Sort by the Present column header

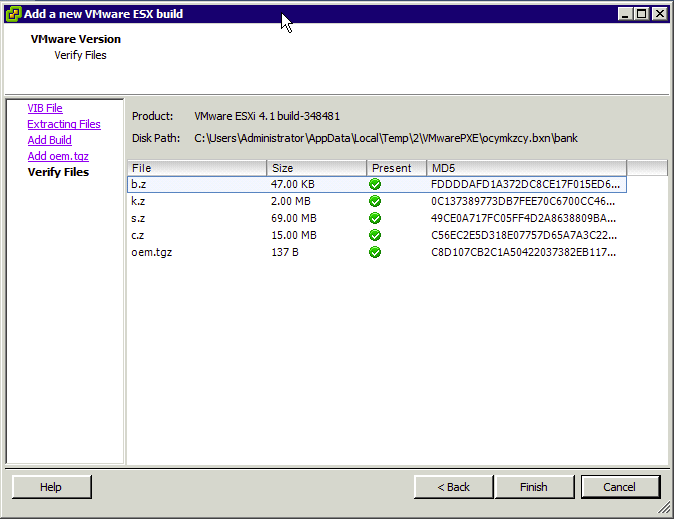[396, 168]
